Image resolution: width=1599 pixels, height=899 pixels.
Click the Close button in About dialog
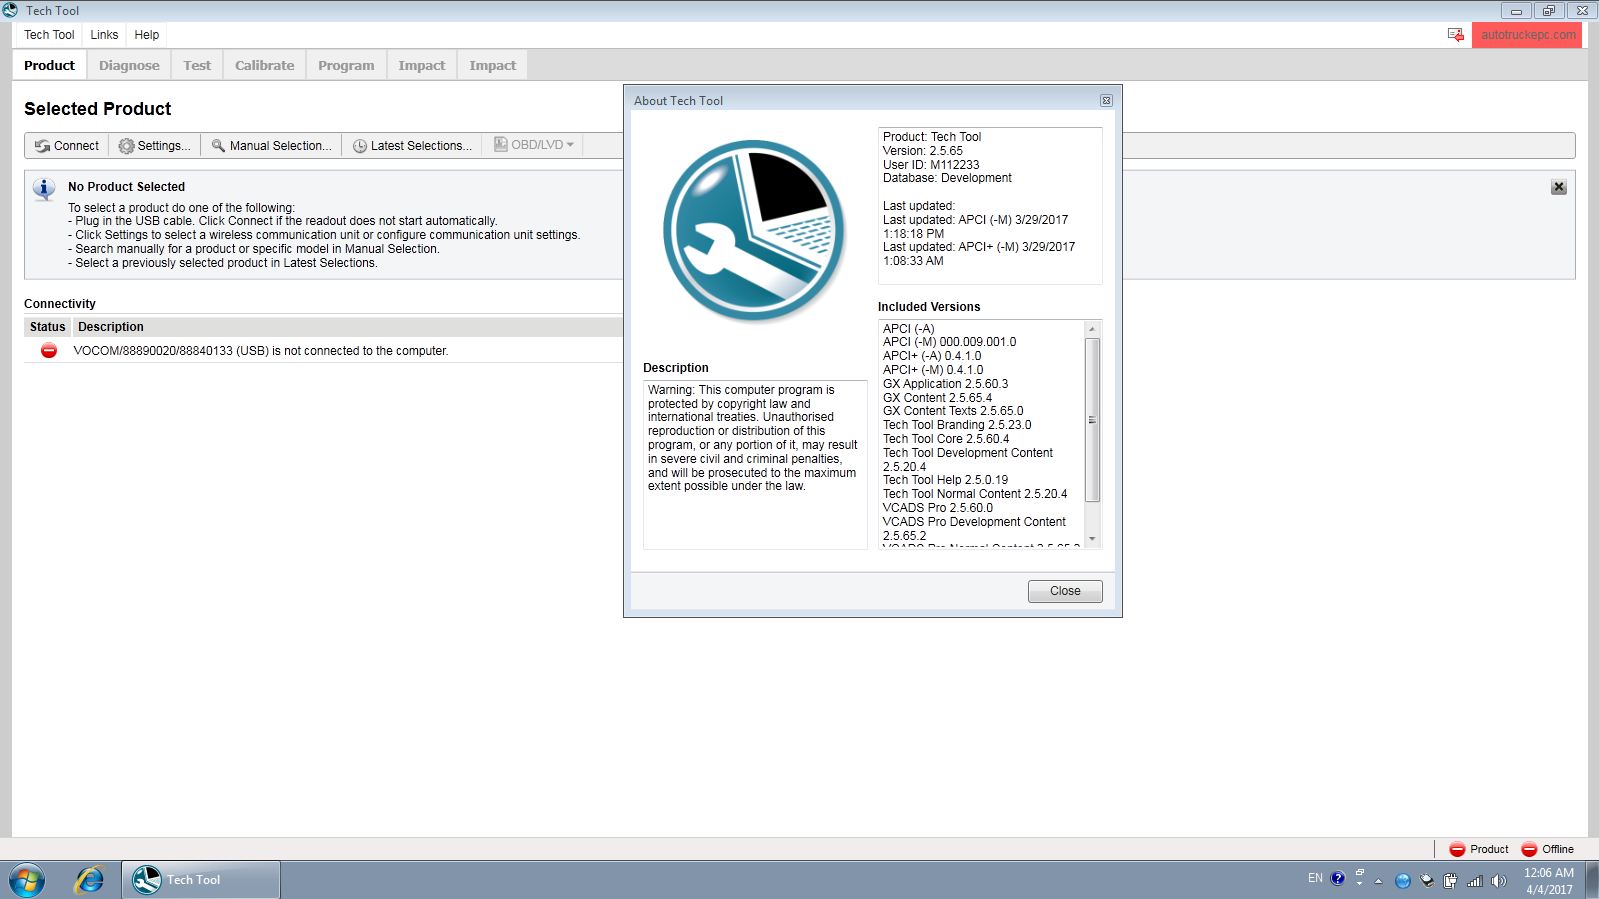pyautogui.click(x=1065, y=591)
